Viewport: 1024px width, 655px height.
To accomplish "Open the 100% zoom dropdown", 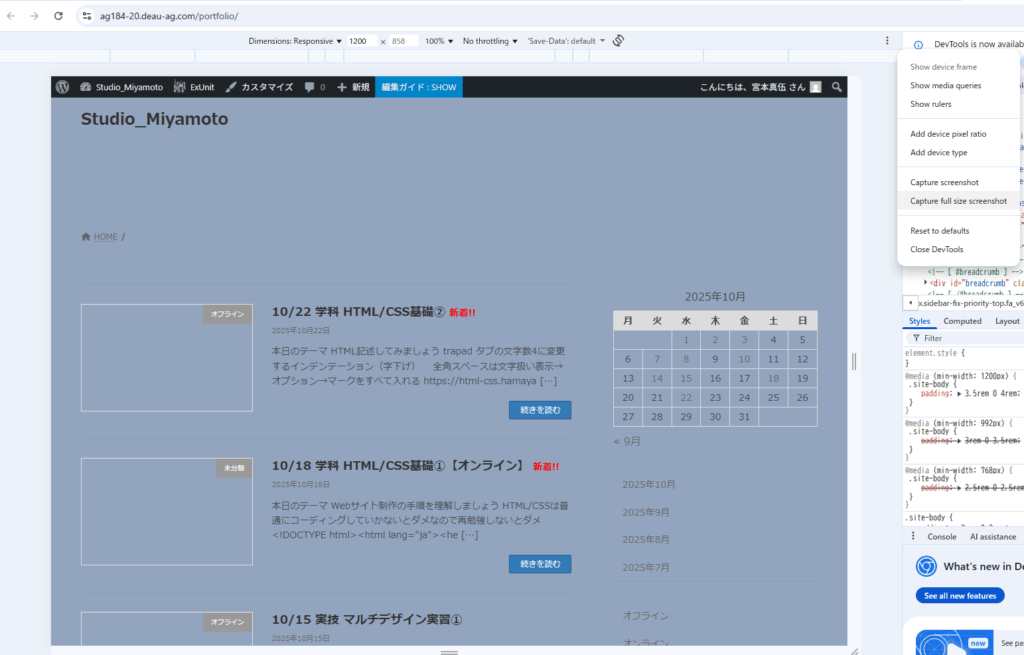I will [x=439, y=41].
